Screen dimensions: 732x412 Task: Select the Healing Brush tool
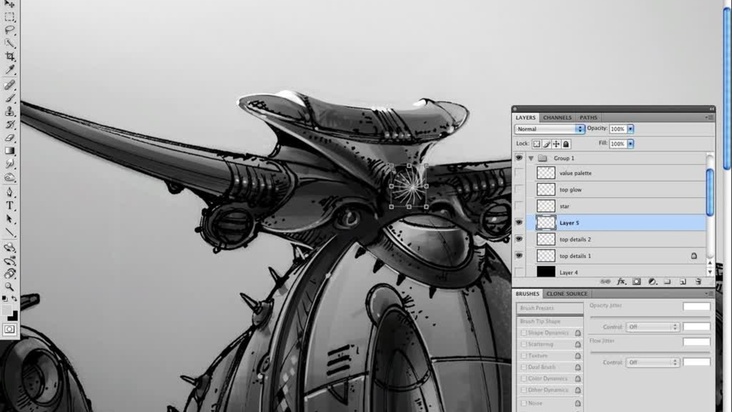[x=9, y=85]
